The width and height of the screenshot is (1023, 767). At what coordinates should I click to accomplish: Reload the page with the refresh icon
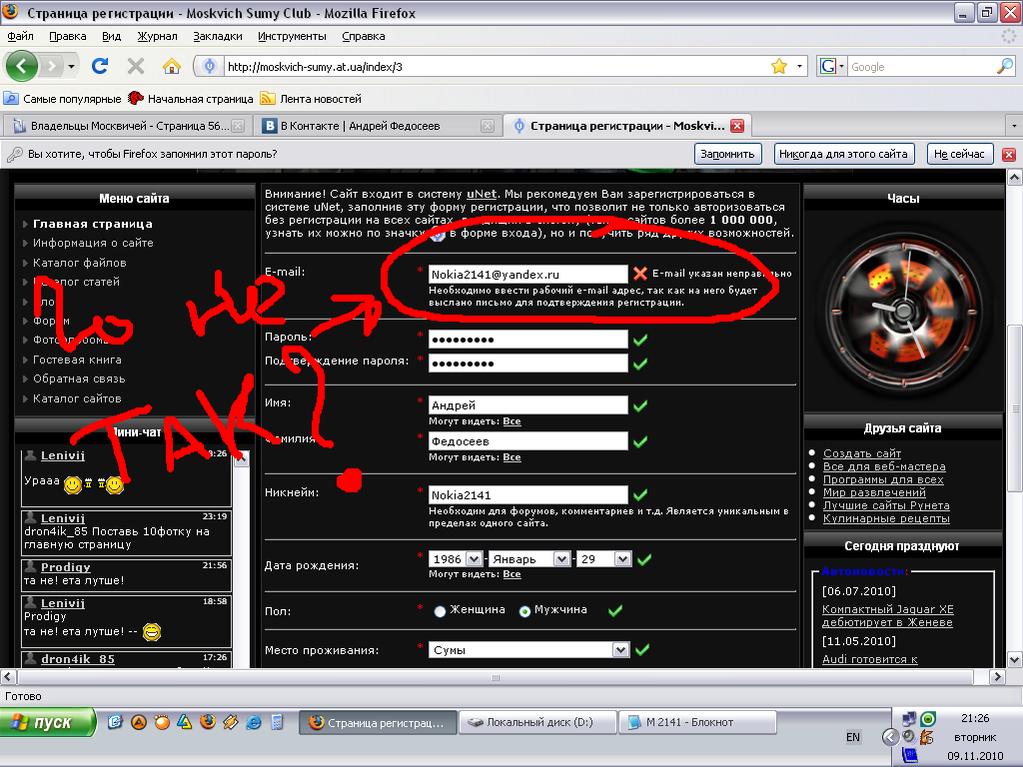point(100,66)
